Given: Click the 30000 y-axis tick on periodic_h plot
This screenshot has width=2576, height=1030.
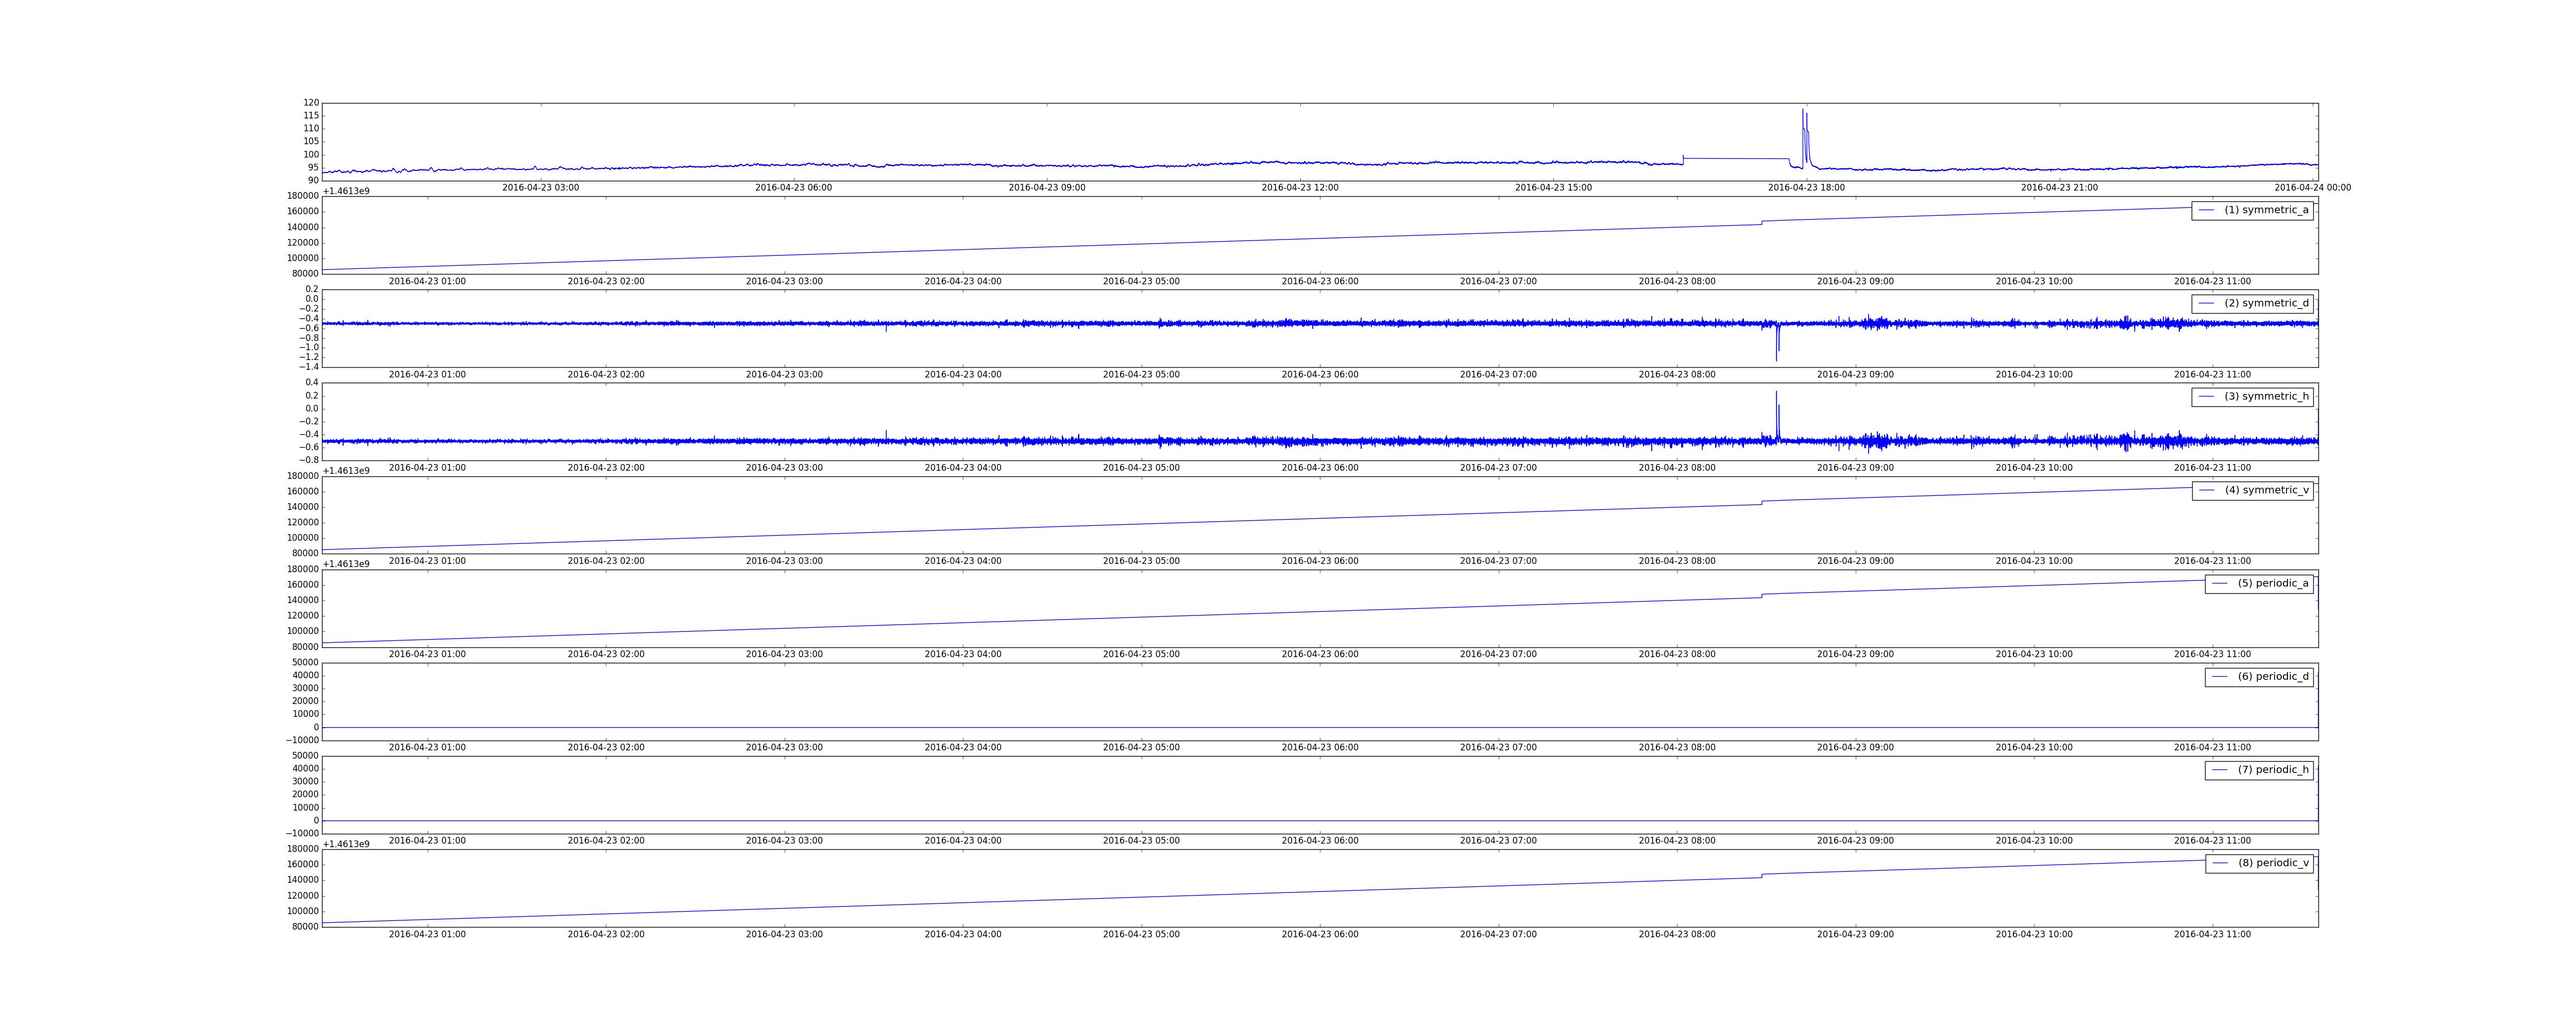Looking at the screenshot, I should point(305,782).
